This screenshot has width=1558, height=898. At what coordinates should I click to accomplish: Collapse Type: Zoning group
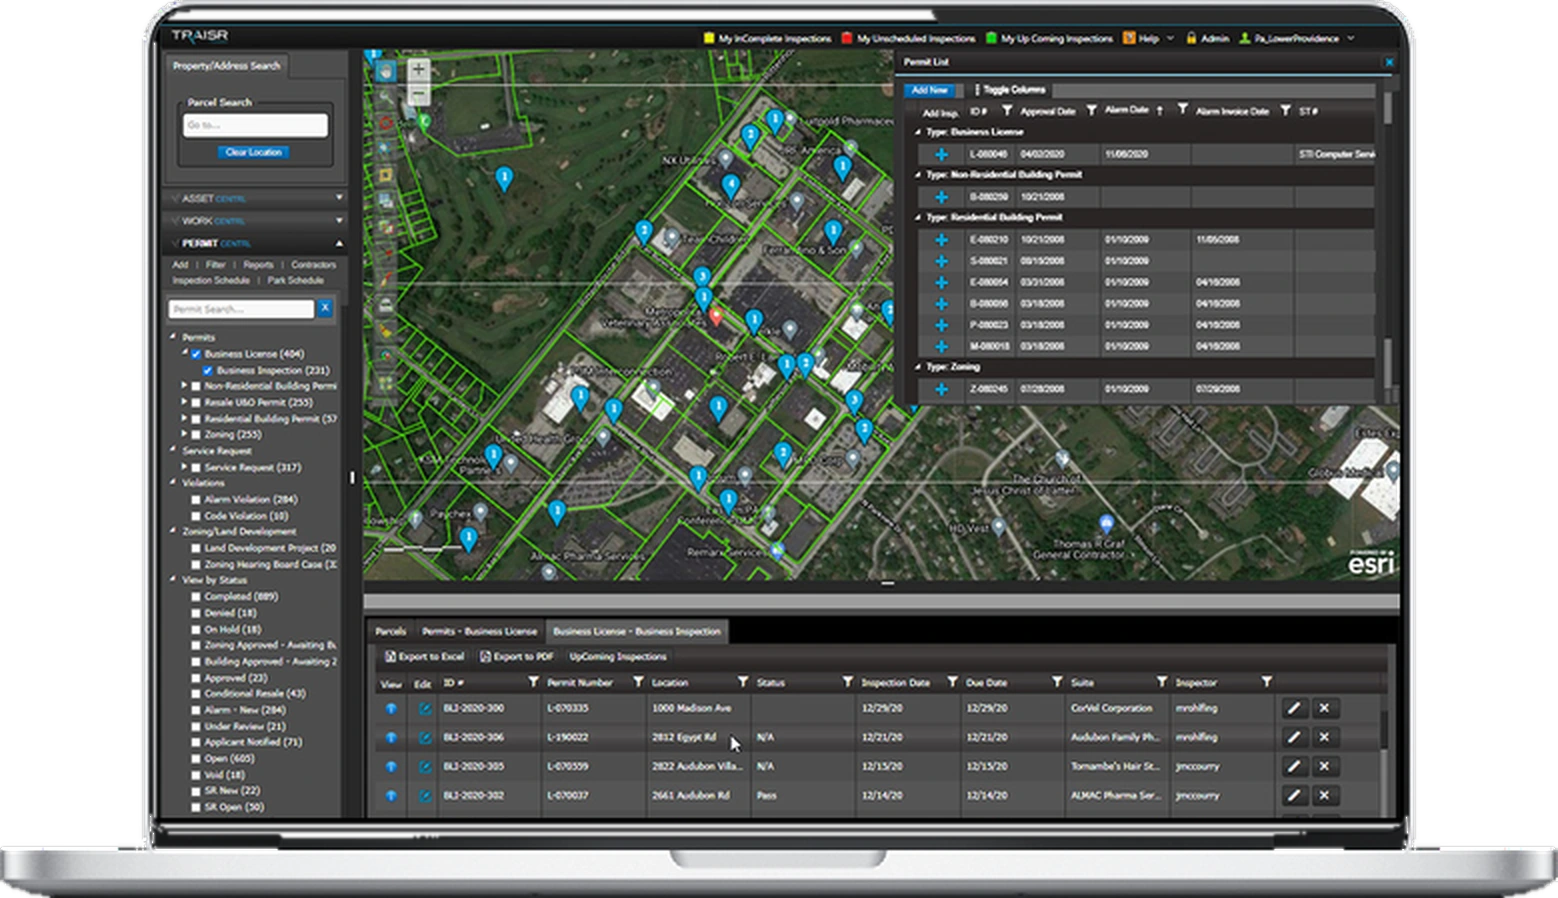(x=918, y=367)
